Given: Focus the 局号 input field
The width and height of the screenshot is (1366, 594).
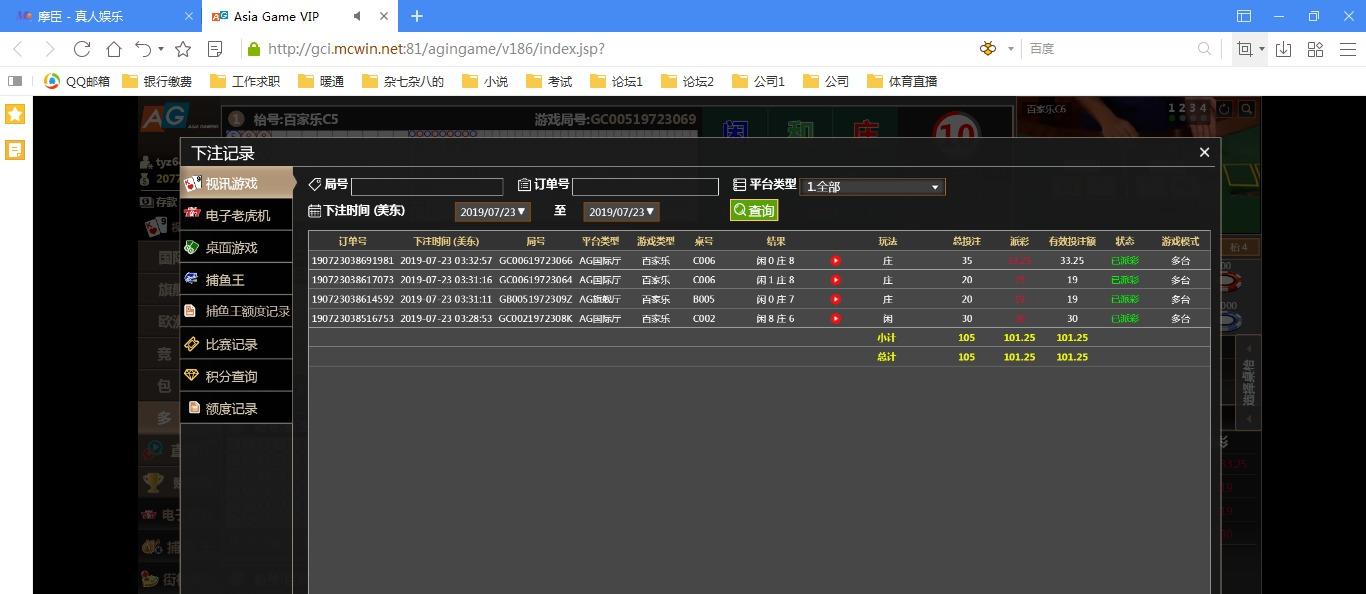Looking at the screenshot, I should pos(427,186).
